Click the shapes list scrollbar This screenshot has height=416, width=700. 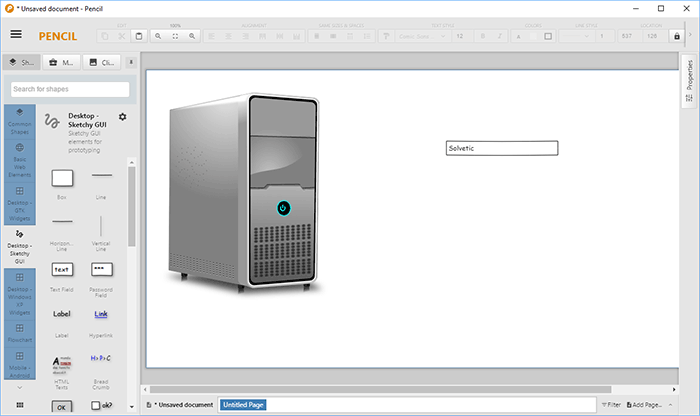pyautogui.click(x=132, y=206)
